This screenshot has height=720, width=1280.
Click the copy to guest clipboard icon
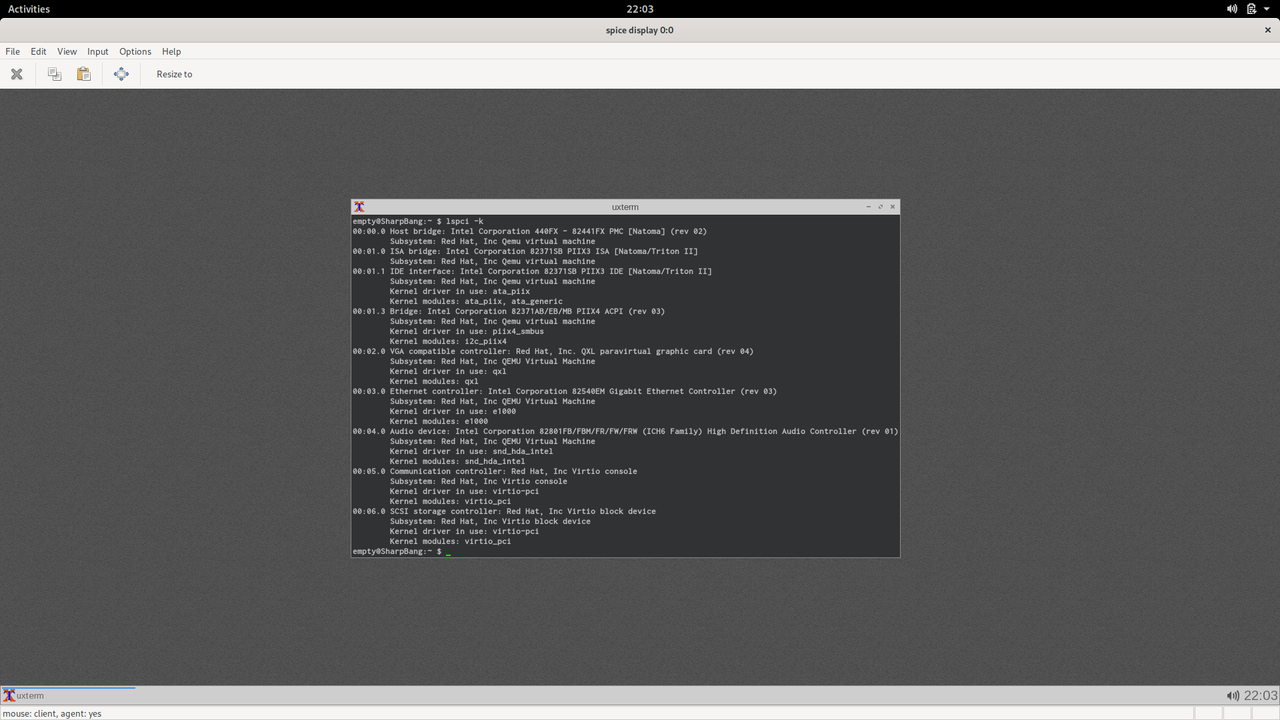pos(54,74)
